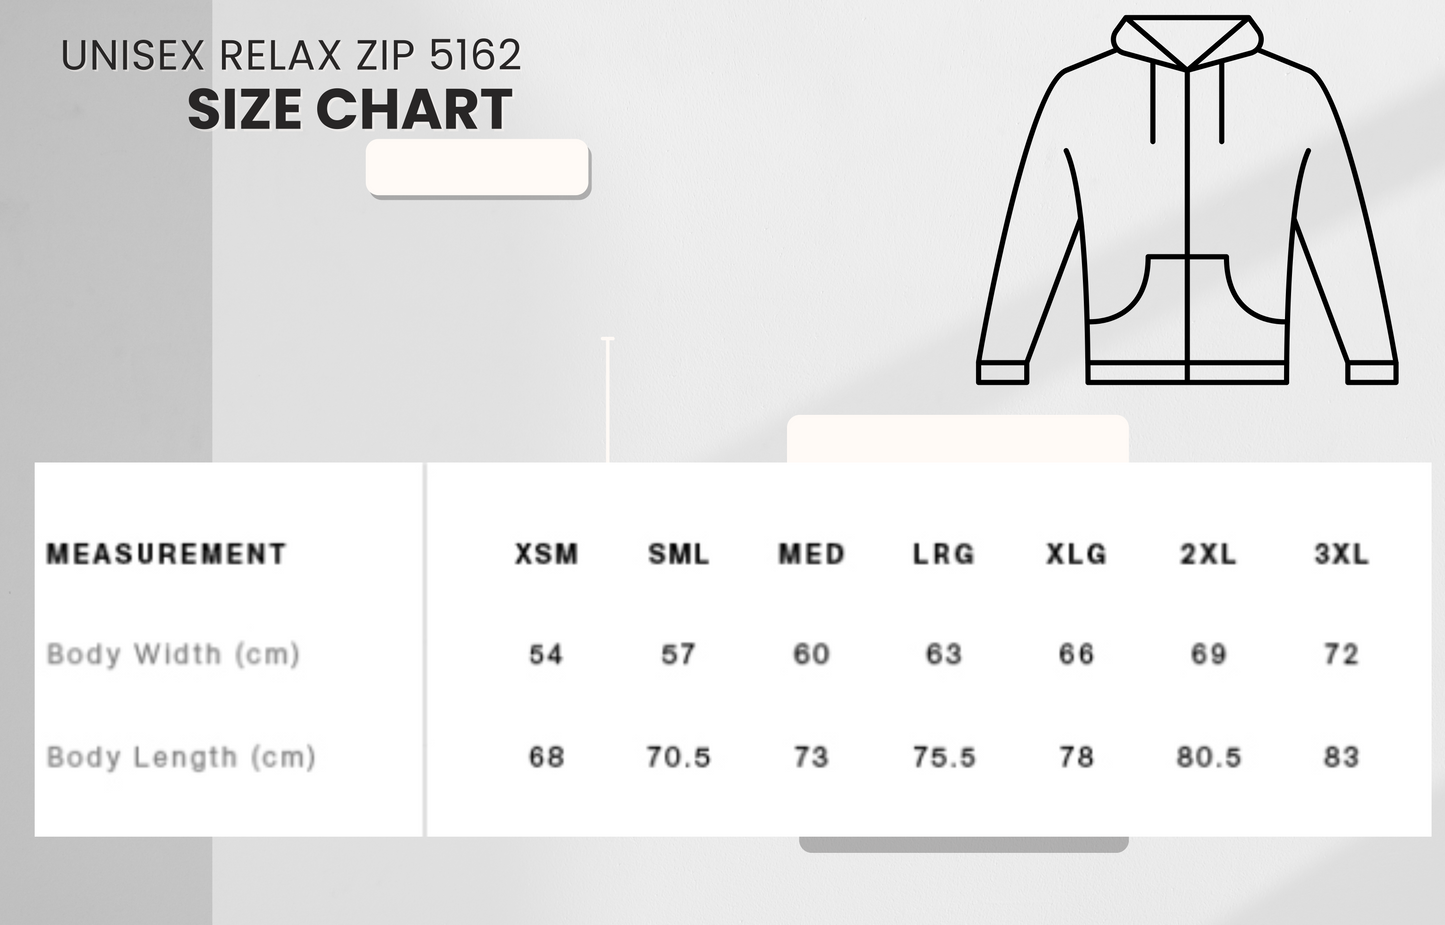Click the zip hoodie outline illustration

click(1187, 200)
